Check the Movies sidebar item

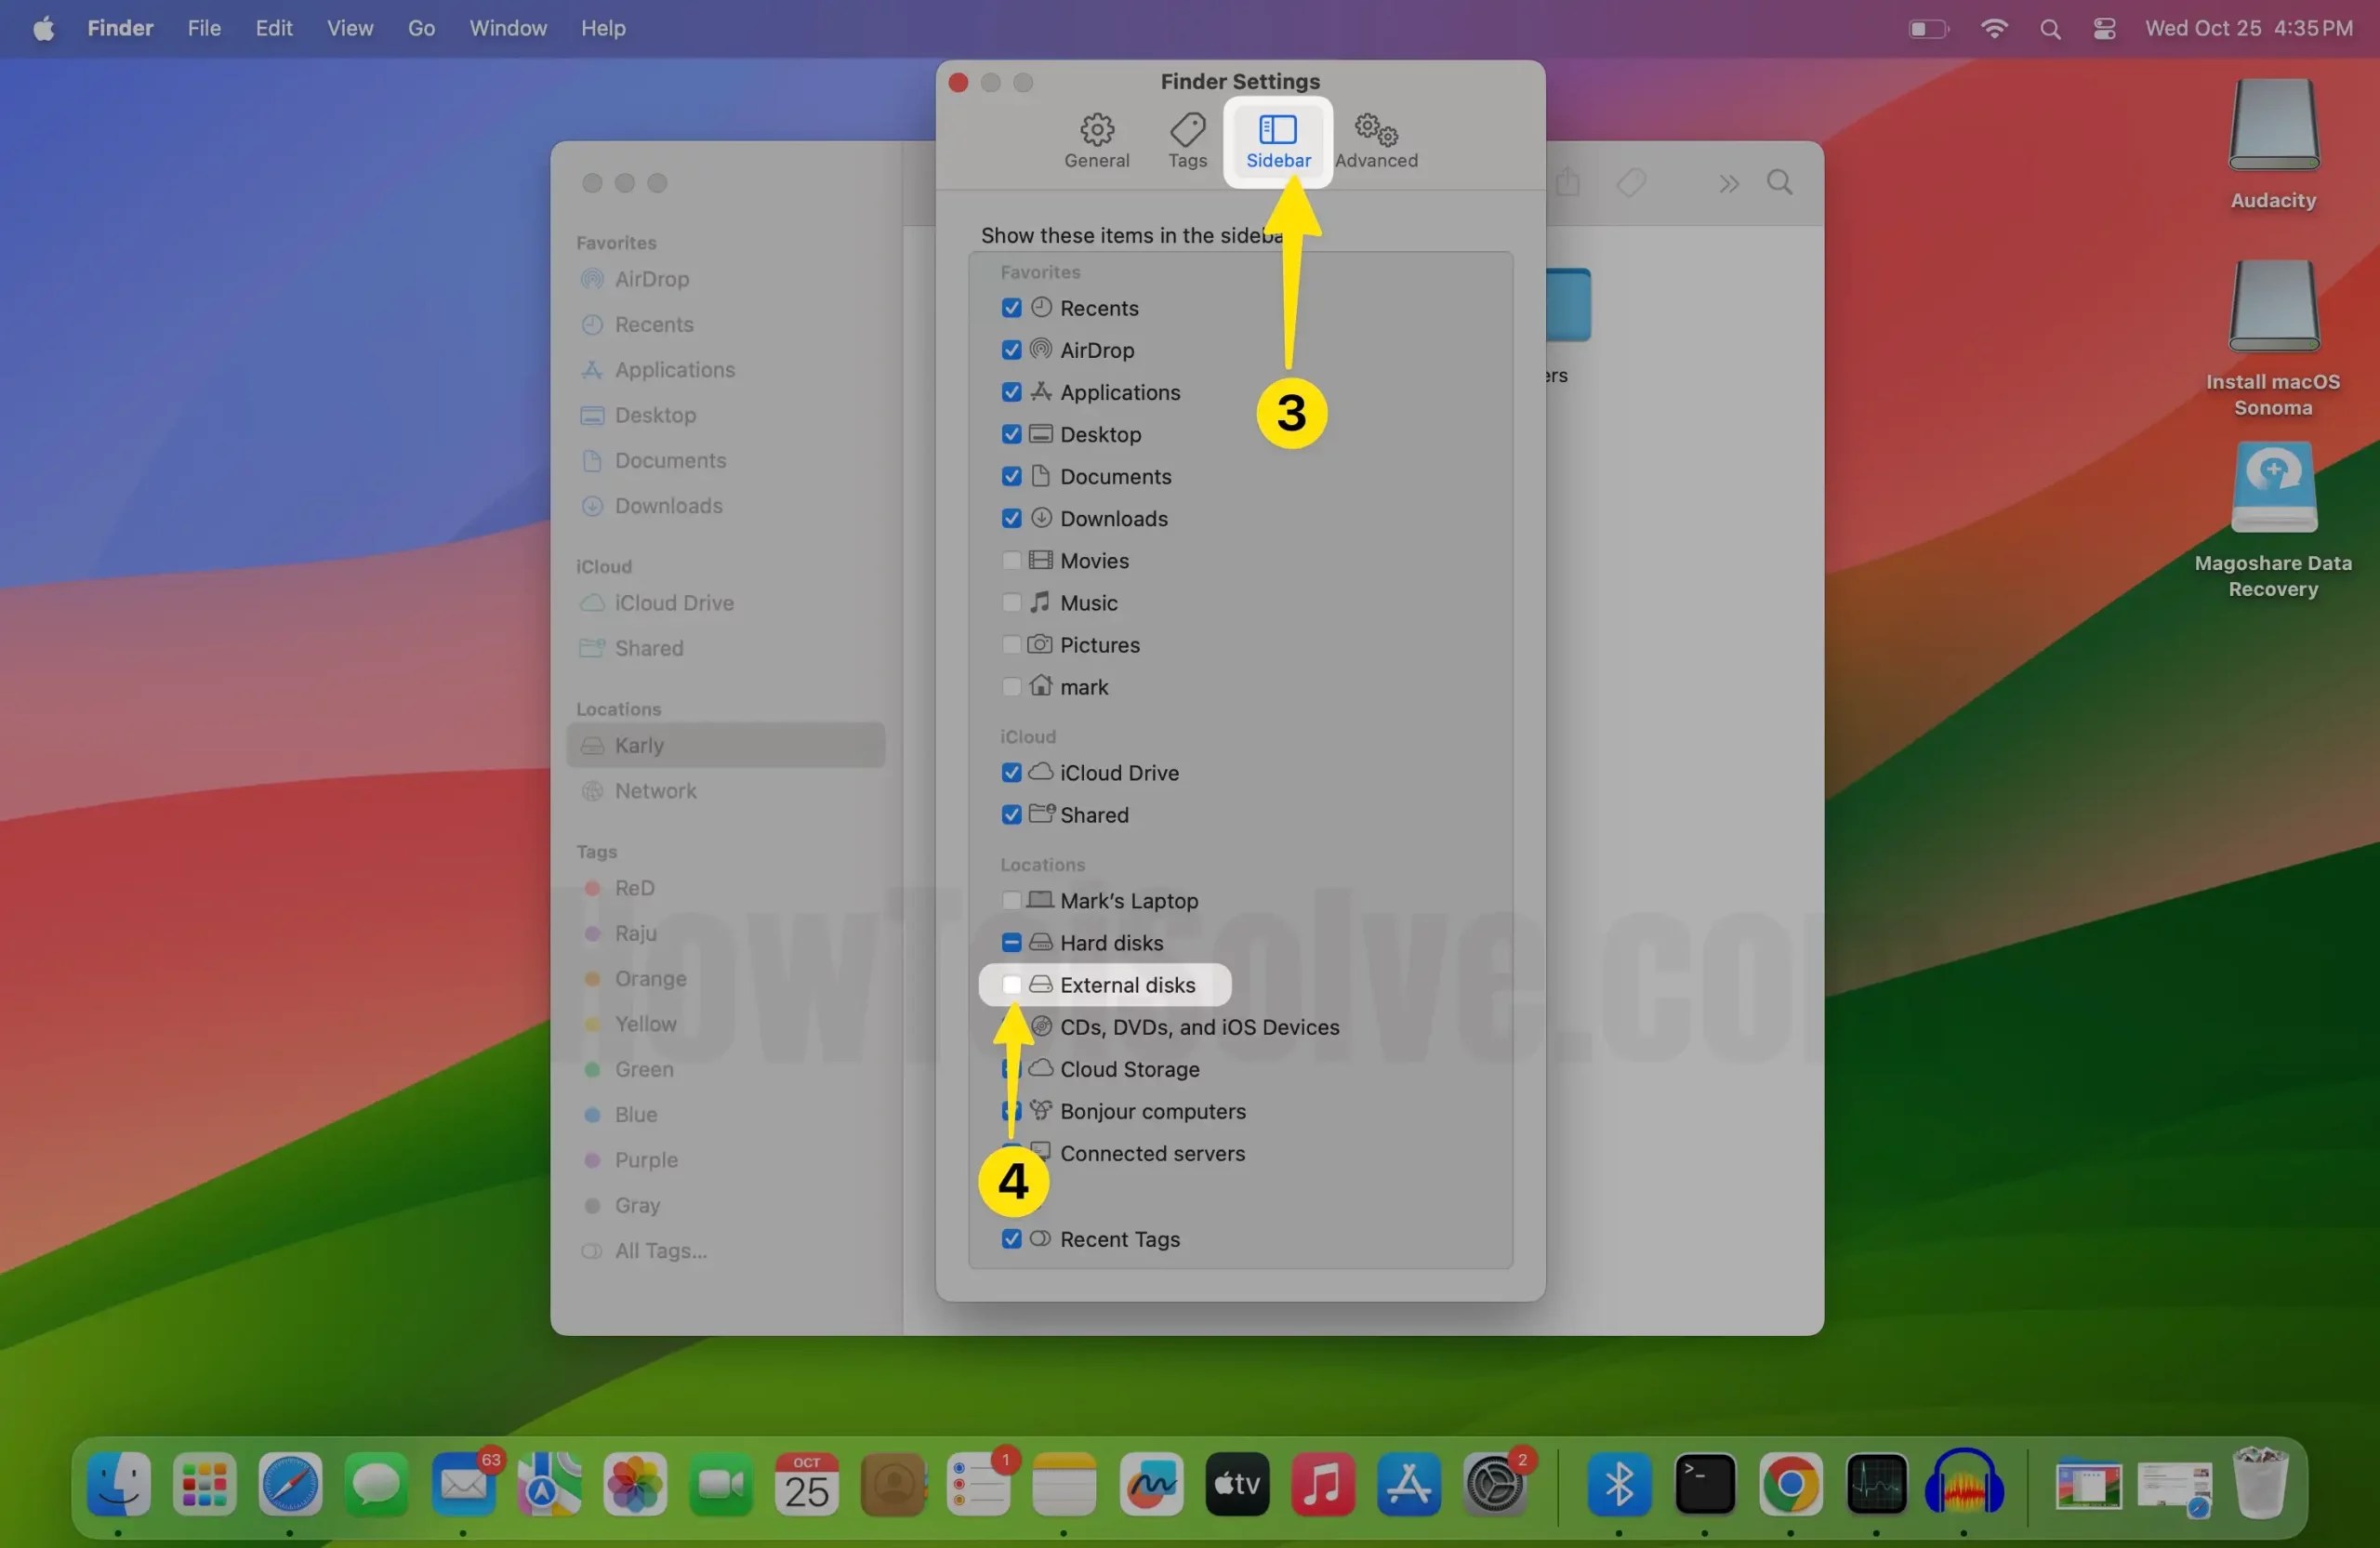(1011, 561)
